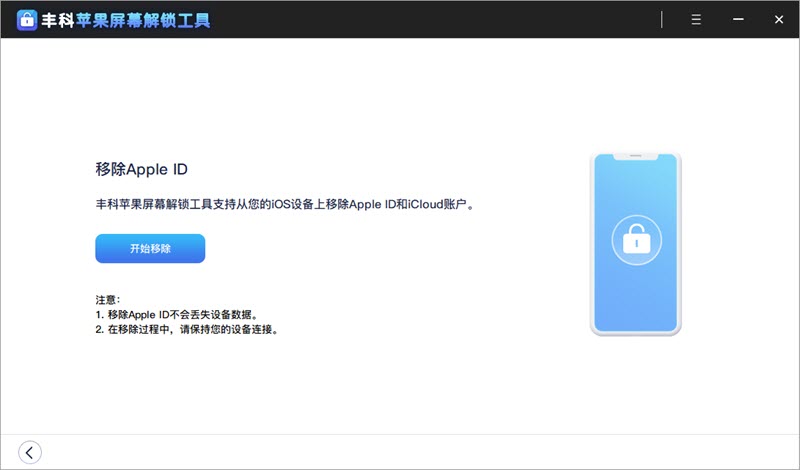Click the app logo lock icon
The image size is (800, 470).
[27, 20]
